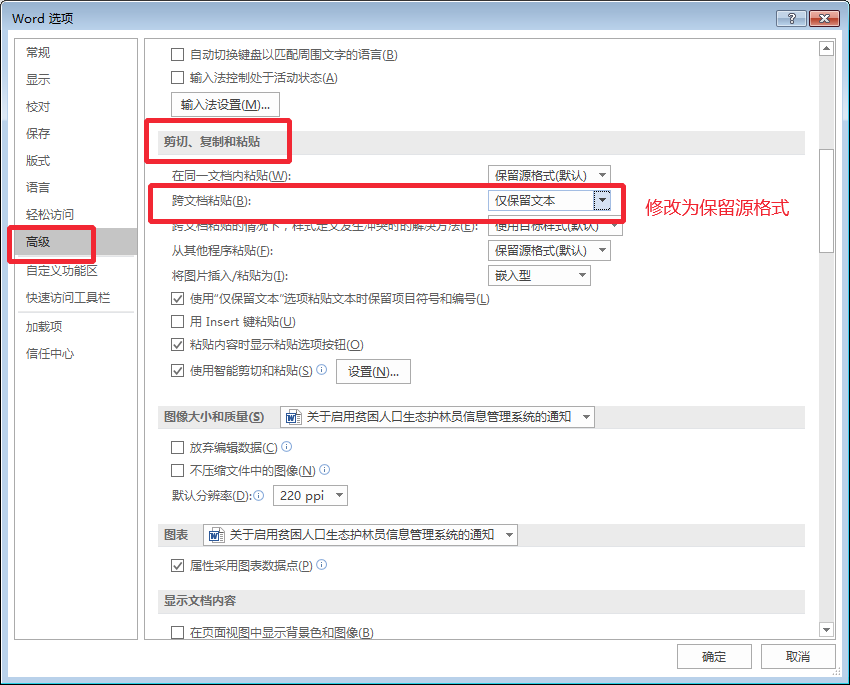Click 设置(N)... button for smart paste

pos(374,372)
